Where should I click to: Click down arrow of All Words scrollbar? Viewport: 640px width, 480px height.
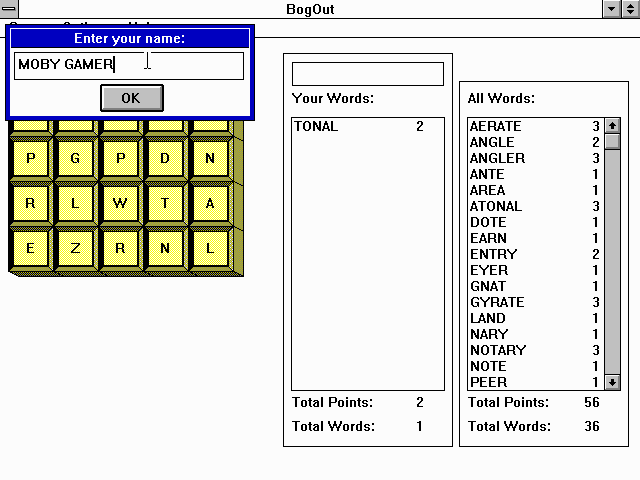(612, 382)
